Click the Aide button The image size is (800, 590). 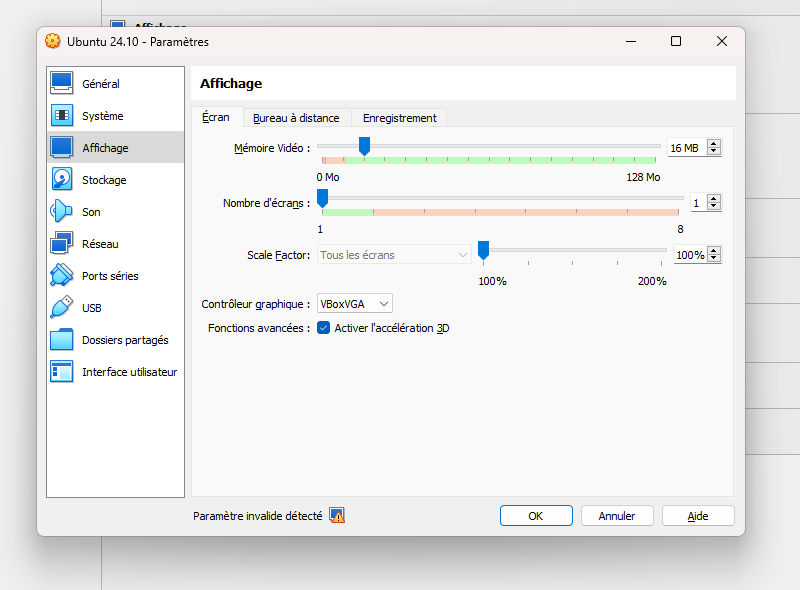tap(698, 515)
